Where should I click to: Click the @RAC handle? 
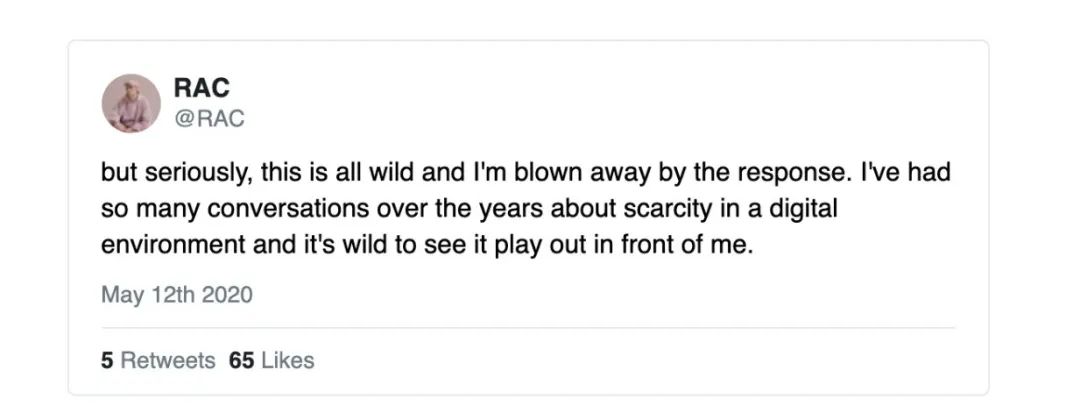(x=209, y=119)
